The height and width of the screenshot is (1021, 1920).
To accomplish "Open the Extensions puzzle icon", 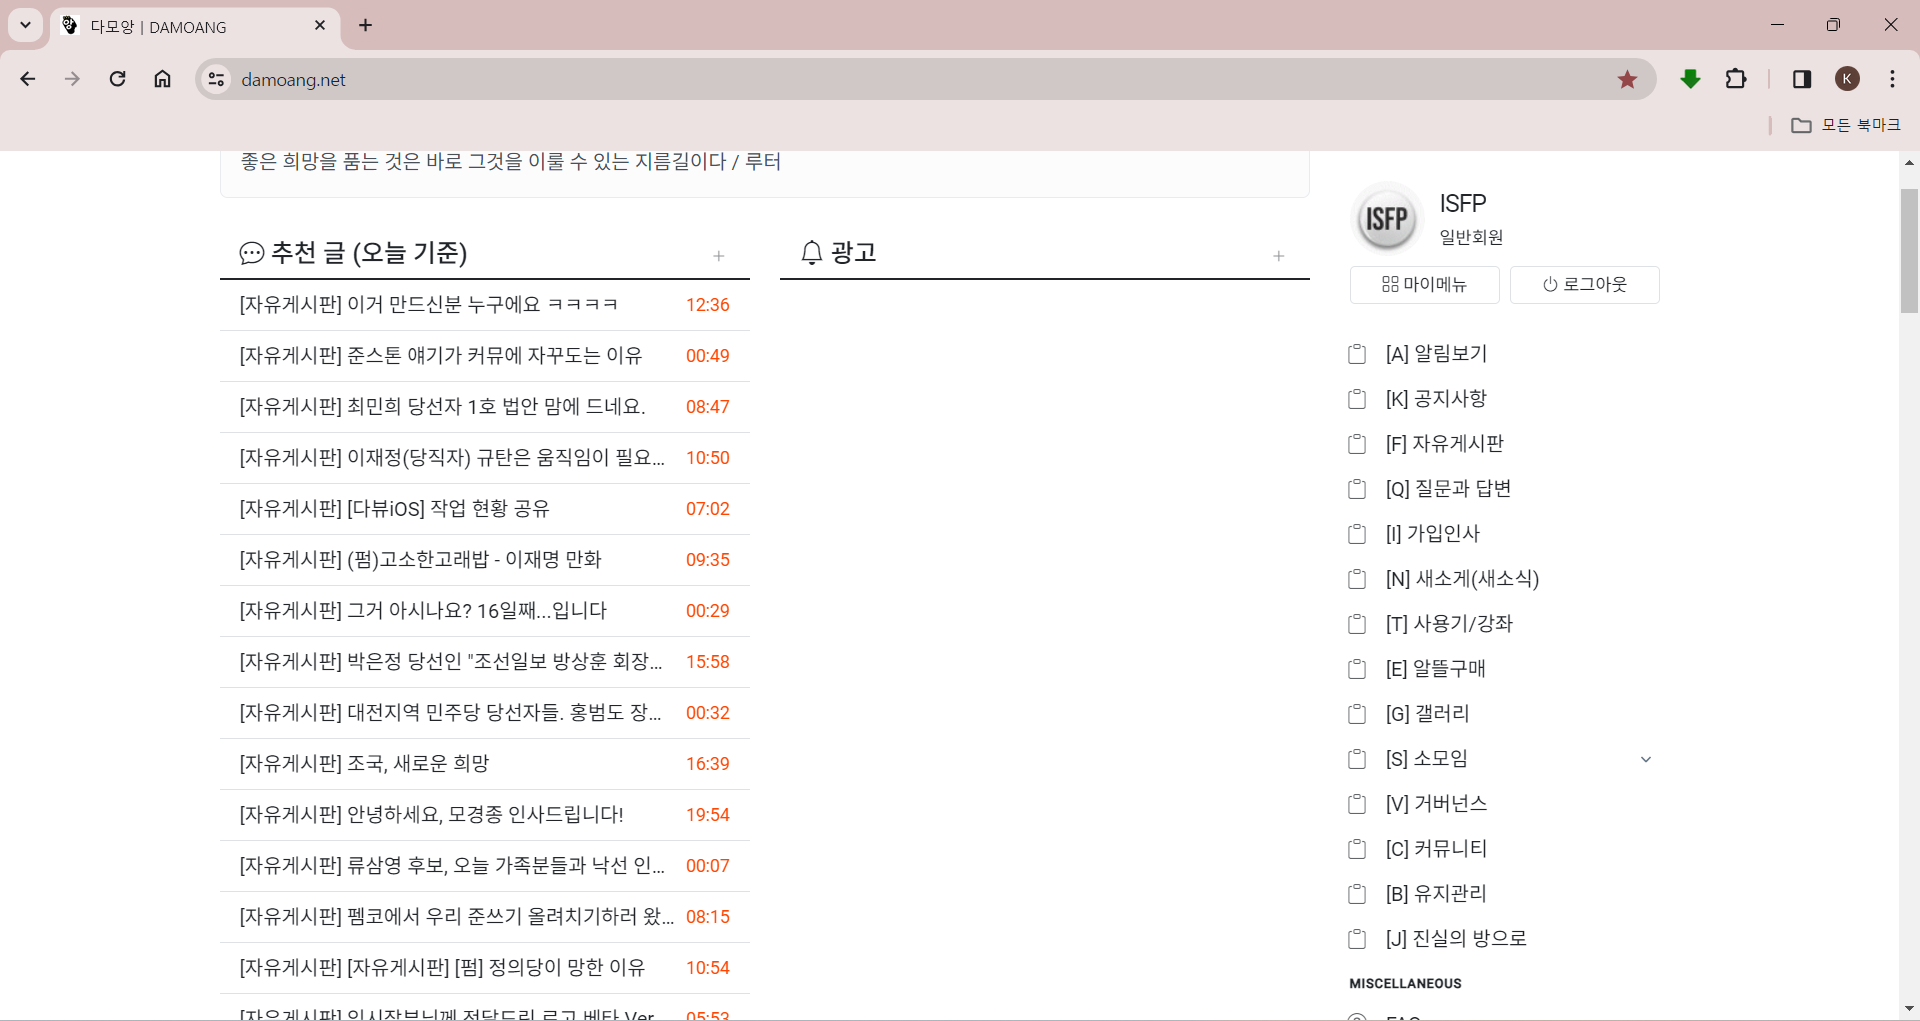I will (x=1736, y=79).
